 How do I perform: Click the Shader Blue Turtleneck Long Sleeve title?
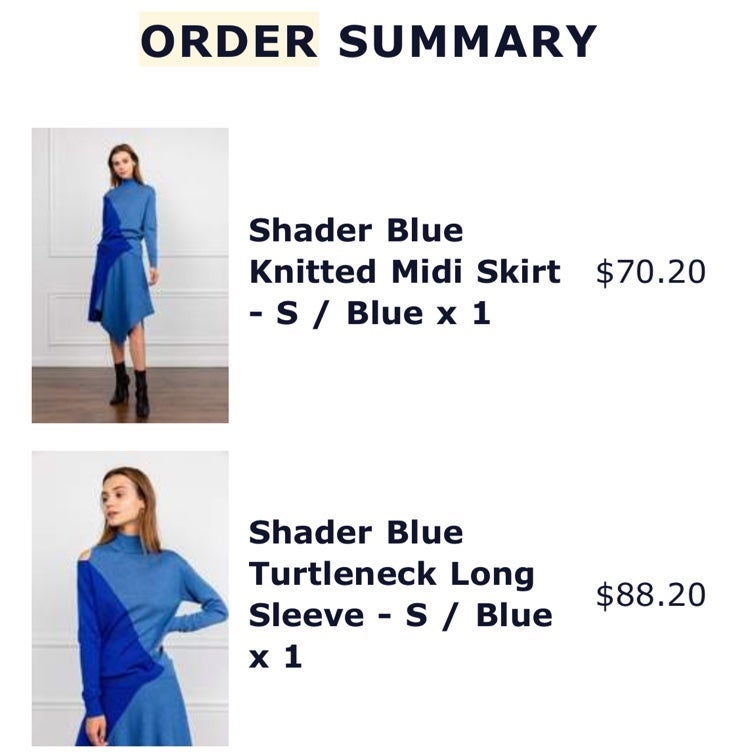[x=401, y=594]
